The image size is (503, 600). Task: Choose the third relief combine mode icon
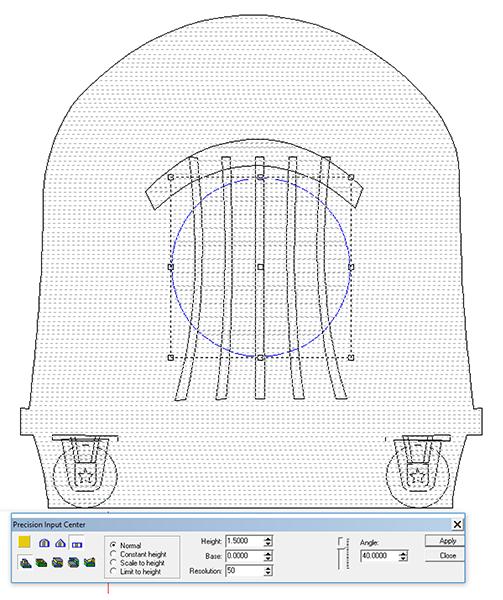[x=57, y=562]
